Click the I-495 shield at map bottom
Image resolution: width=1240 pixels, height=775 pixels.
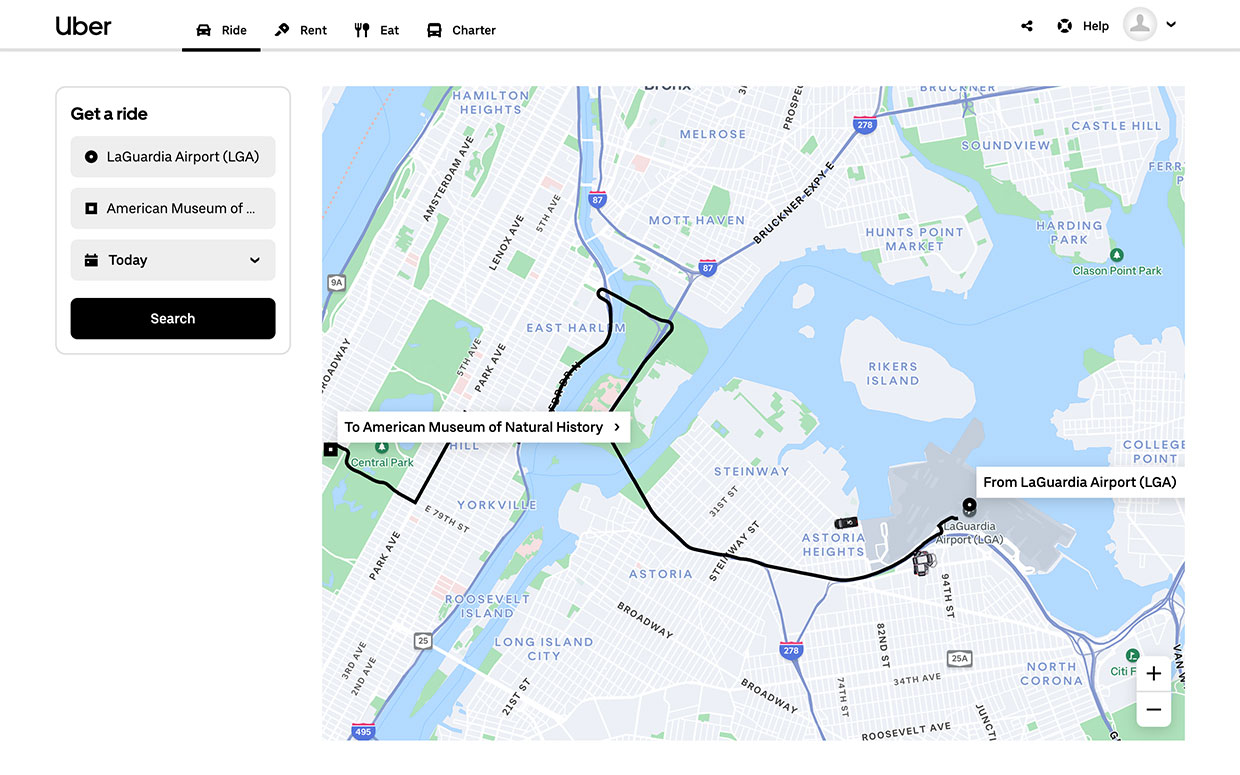pyautogui.click(x=363, y=732)
